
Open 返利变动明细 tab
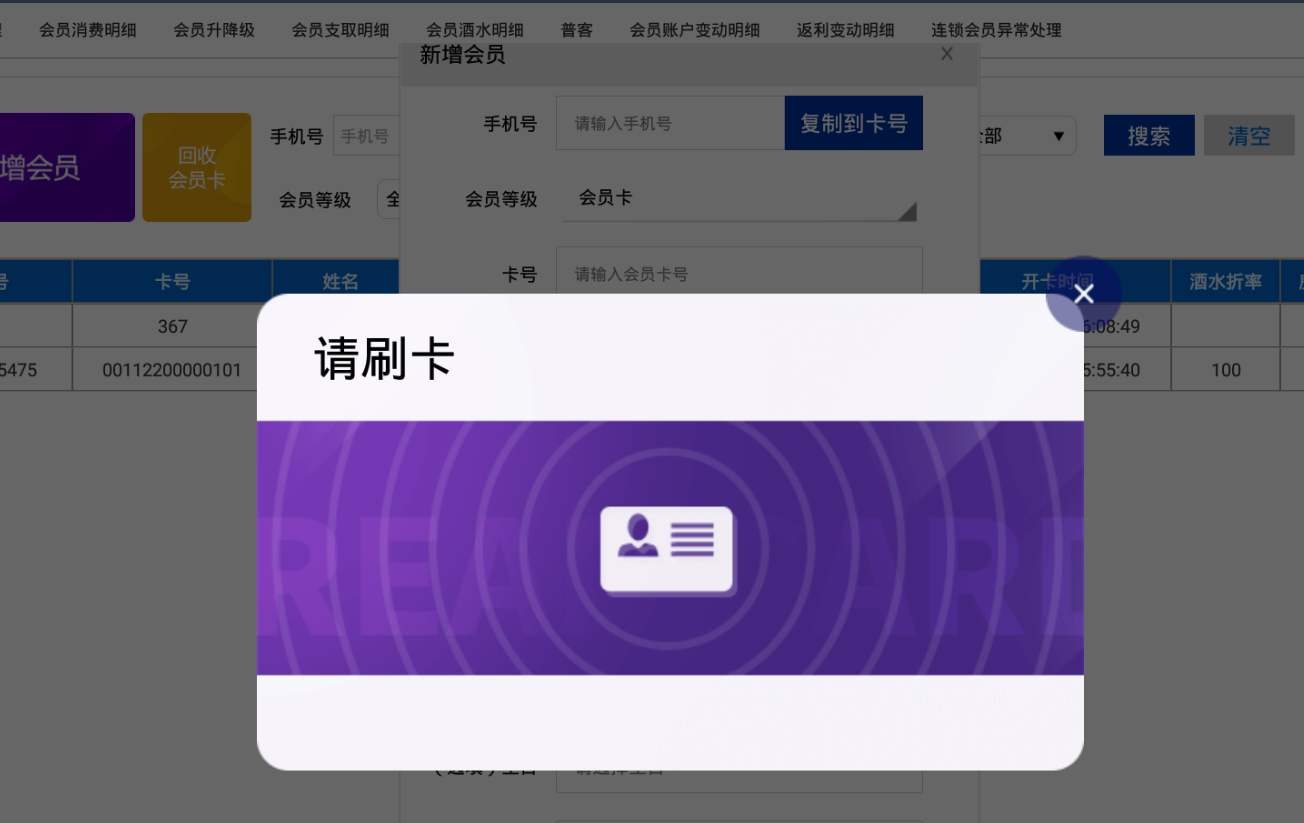846,30
